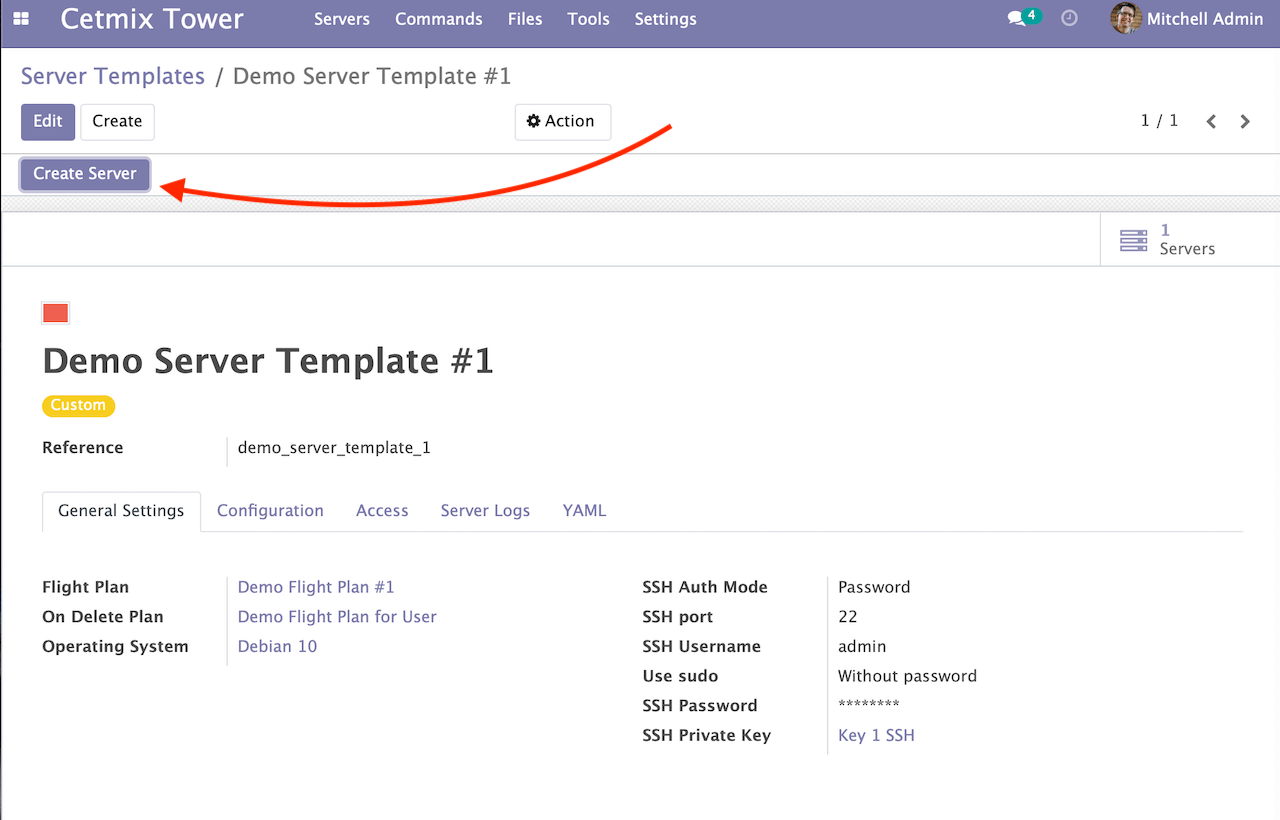This screenshot has width=1280, height=820.
Task: Switch to the Configuration tab
Action: pyautogui.click(x=270, y=510)
